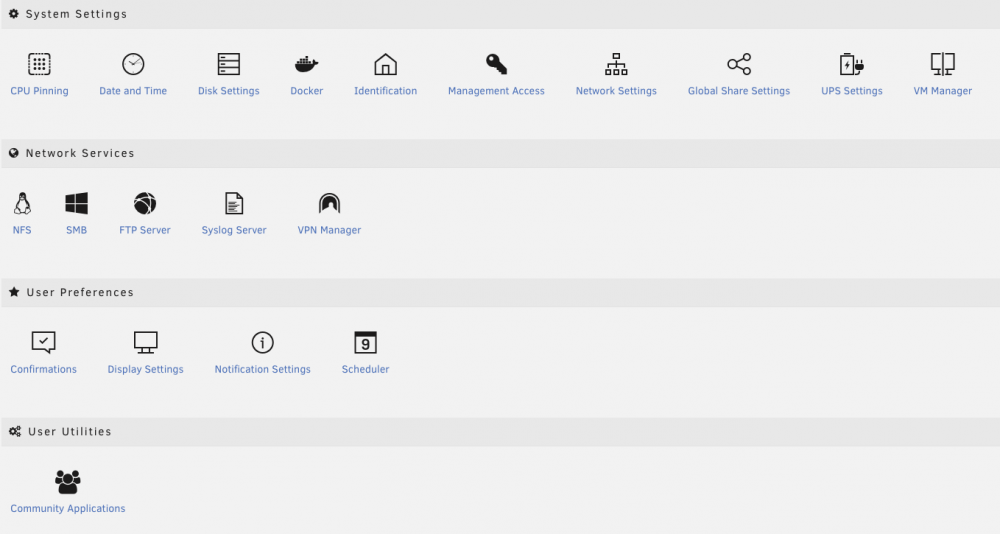Click the Confirmations checkmark bubble icon
Image resolution: width=1000 pixels, height=534 pixels.
(x=43, y=343)
